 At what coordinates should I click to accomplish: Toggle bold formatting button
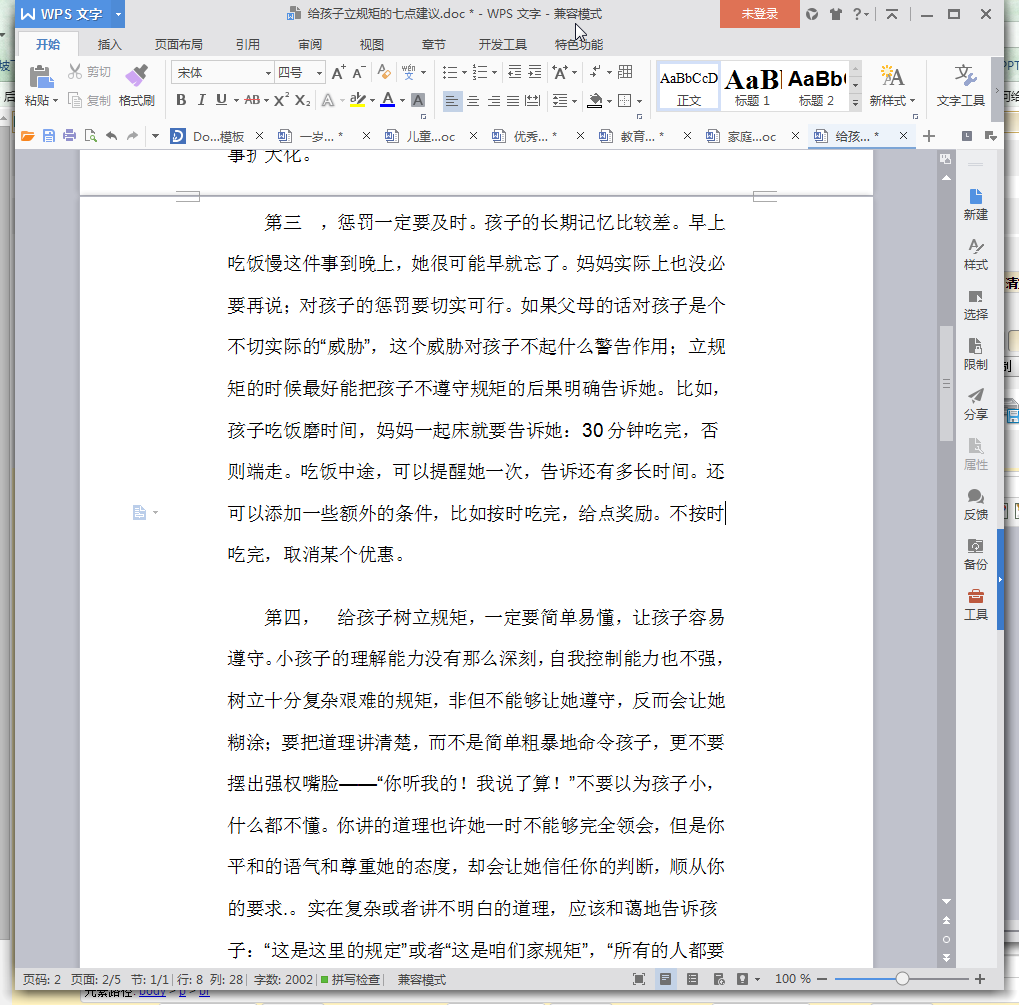pyautogui.click(x=181, y=99)
